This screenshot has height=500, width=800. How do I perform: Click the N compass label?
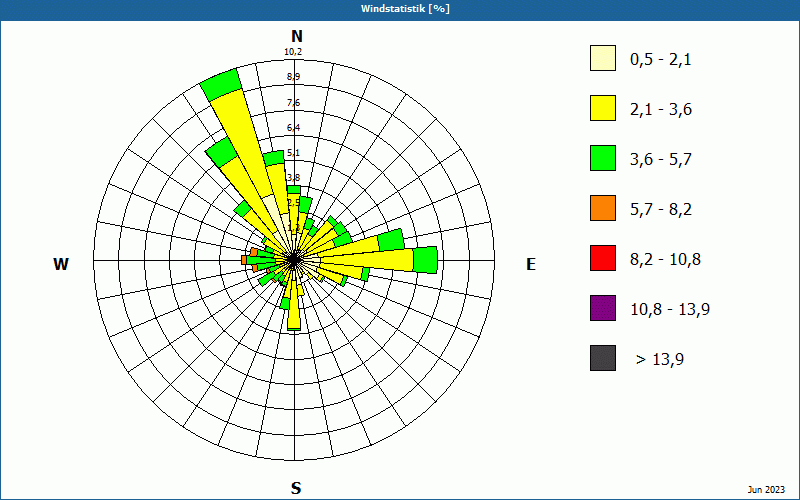(297, 36)
